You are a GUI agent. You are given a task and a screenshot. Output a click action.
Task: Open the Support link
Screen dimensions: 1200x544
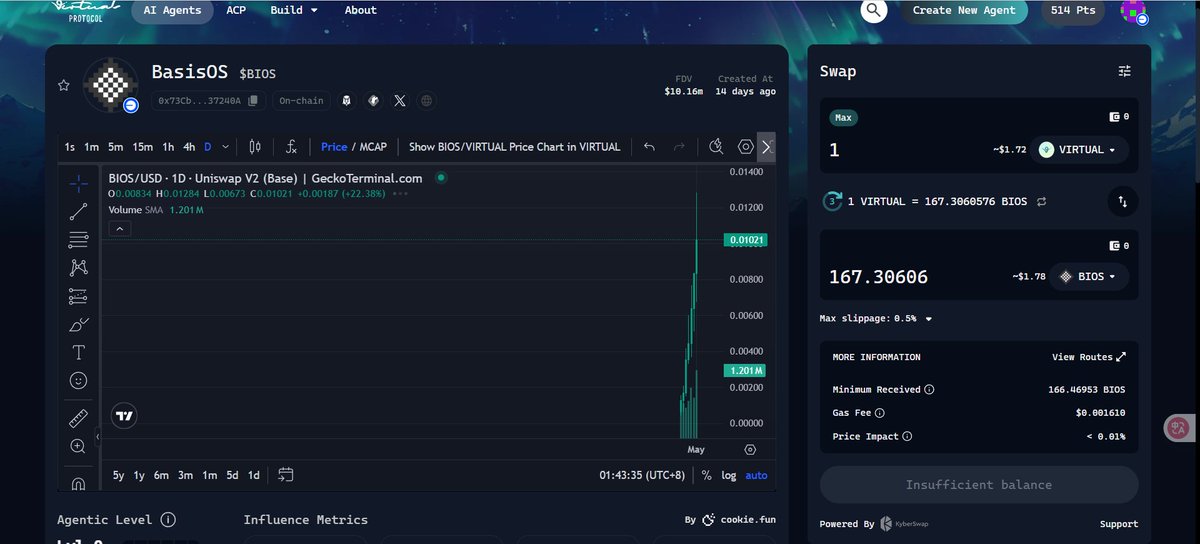pyautogui.click(x=1119, y=524)
